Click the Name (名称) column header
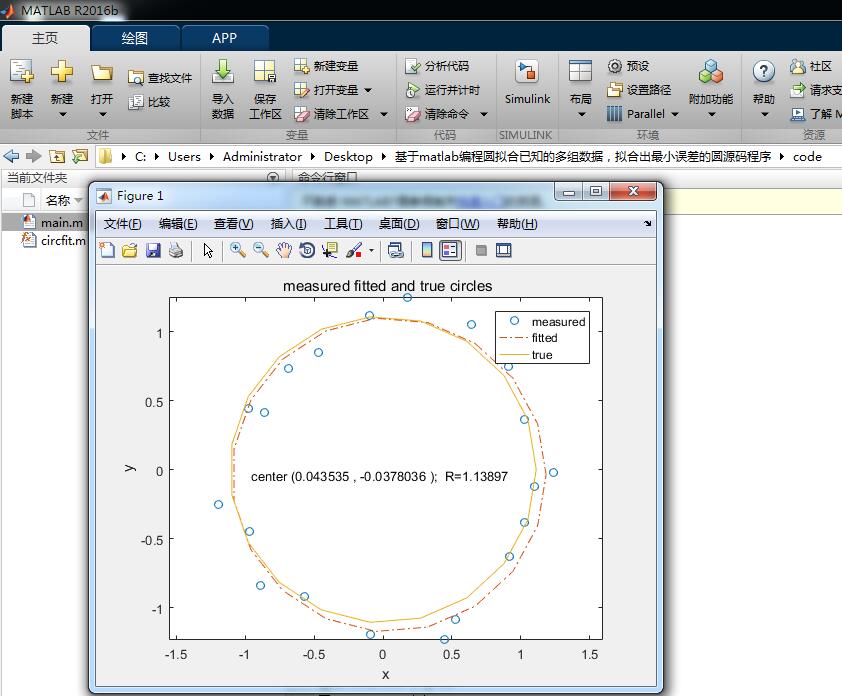The height and width of the screenshot is (696, 842). [x=58, y=200]
